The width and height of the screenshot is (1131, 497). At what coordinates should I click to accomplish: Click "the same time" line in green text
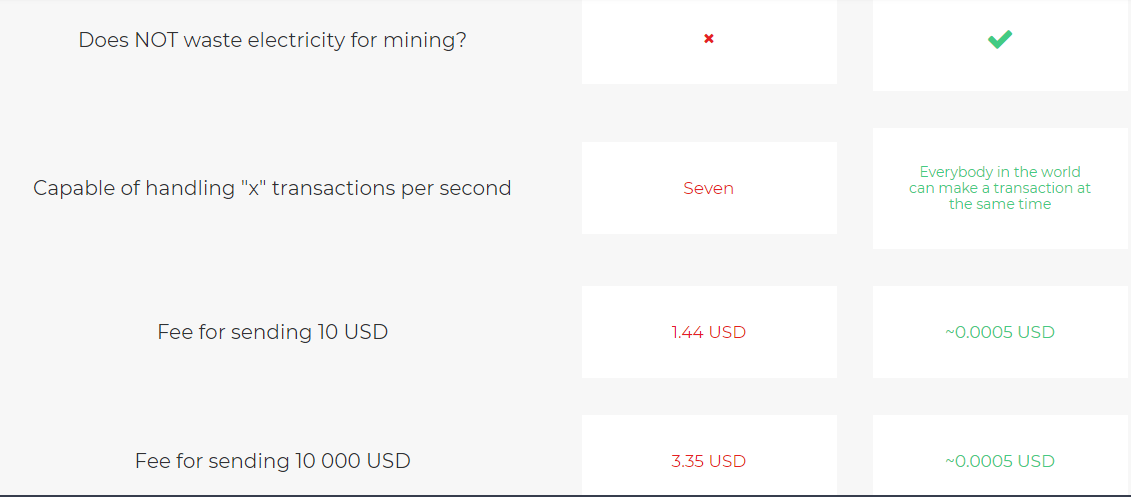tap(1000, 204)
